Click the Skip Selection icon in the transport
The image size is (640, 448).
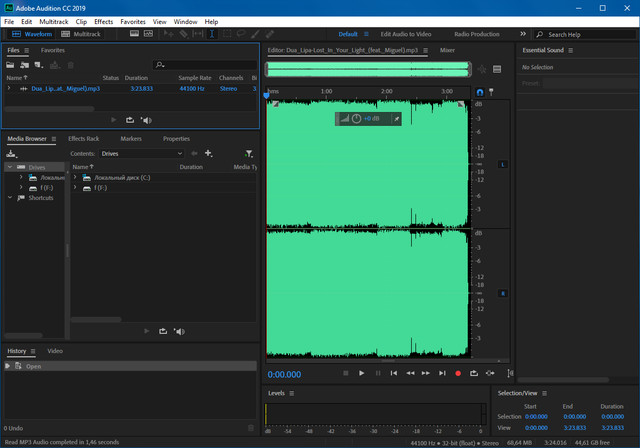pyautogui.click(x=490, y=373)
